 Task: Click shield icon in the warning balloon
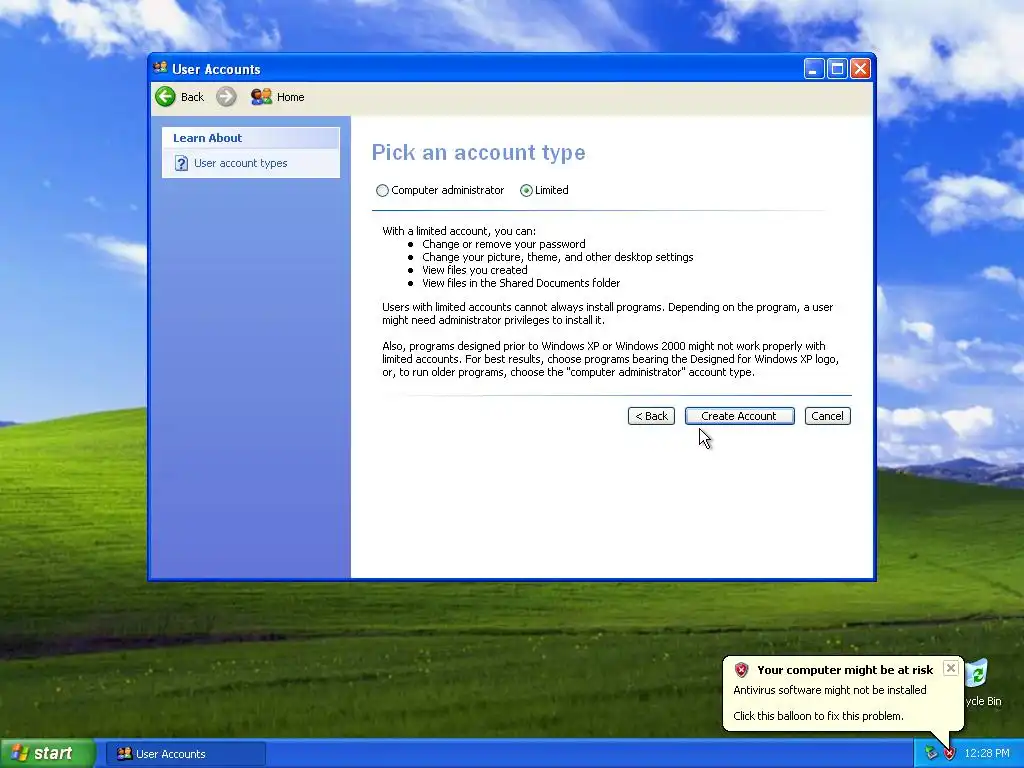coord(741,670)
